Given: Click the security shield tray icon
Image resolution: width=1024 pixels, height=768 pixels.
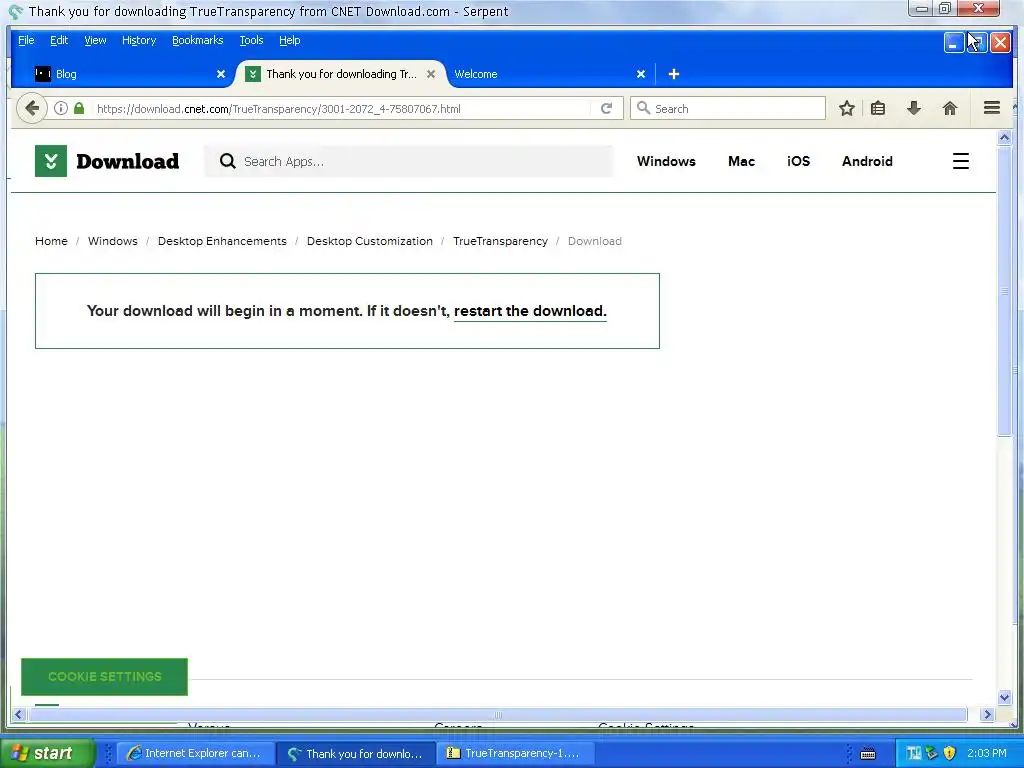Looking at the screenshot, I should pos(949,753).
